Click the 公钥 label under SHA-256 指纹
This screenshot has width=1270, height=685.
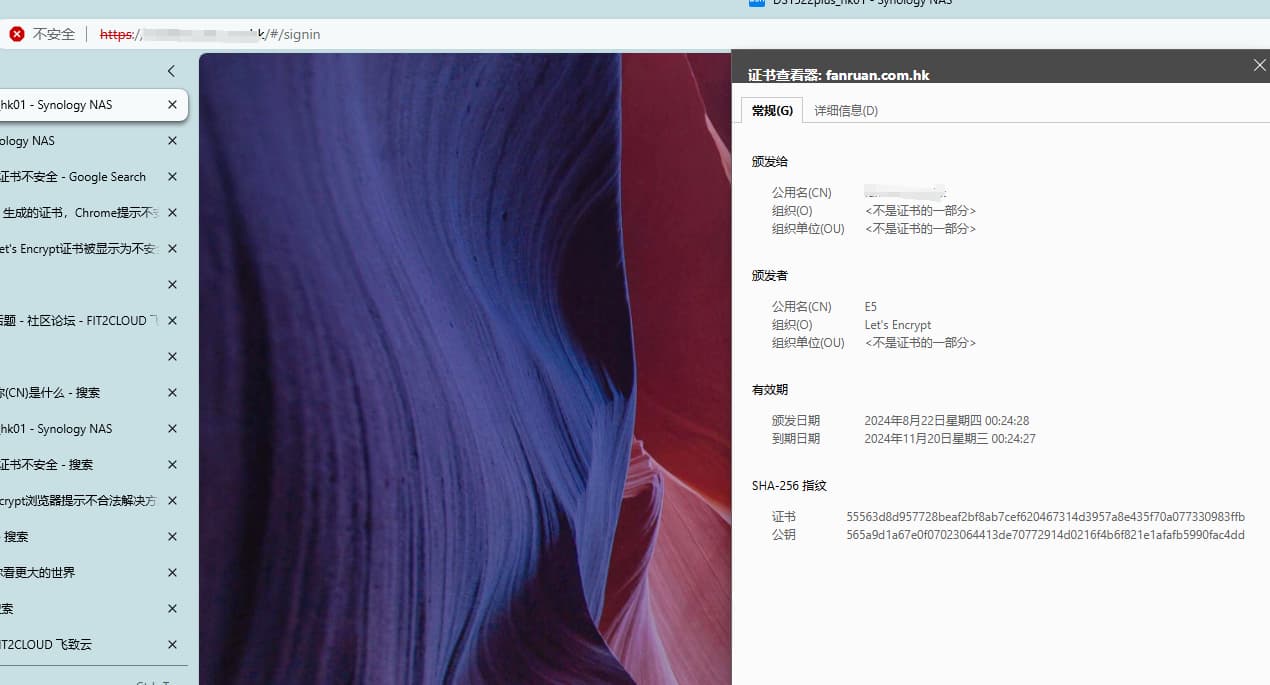[x=784, y=535]
